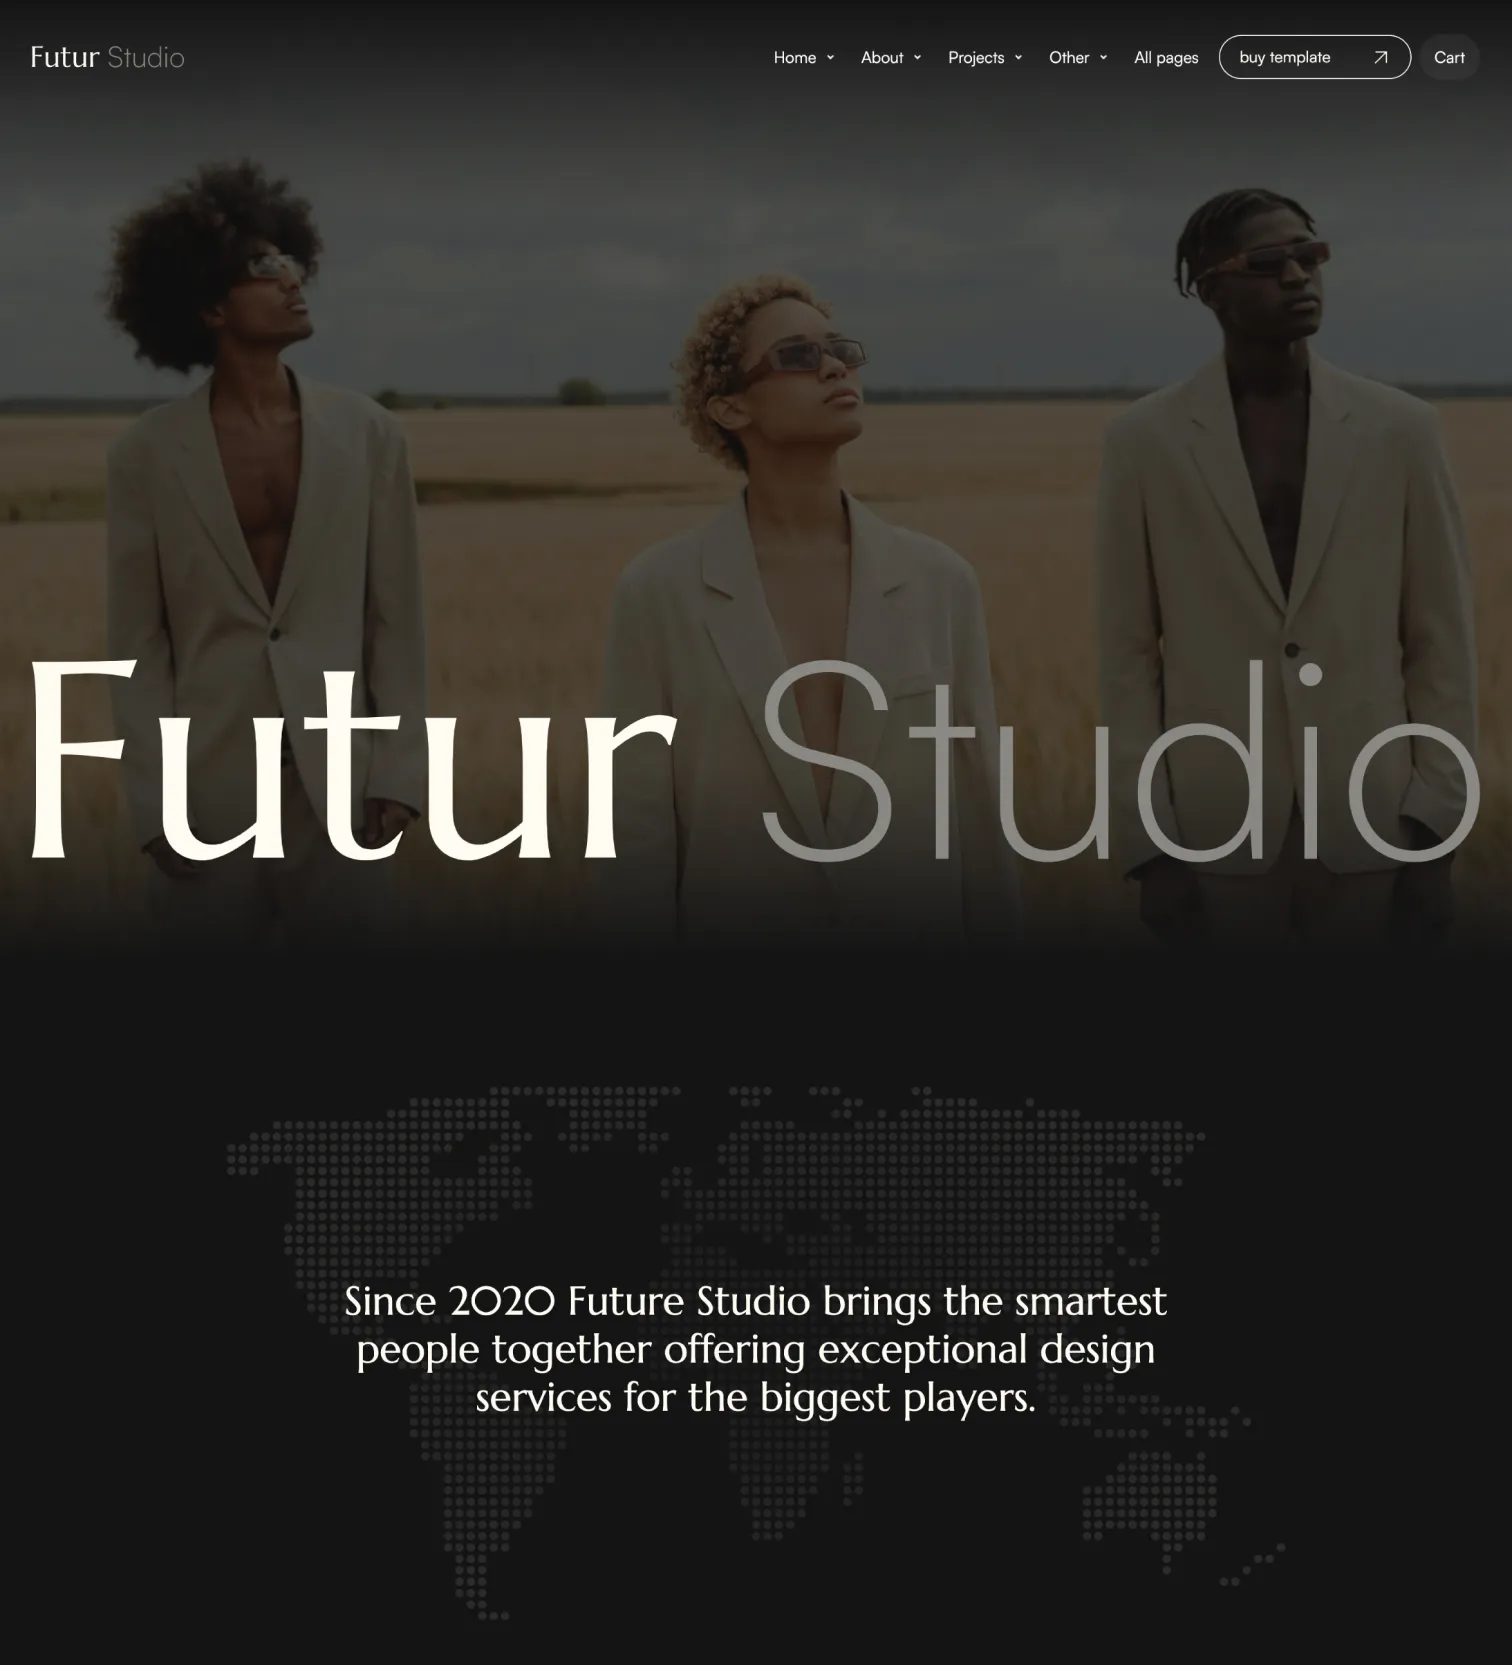Image resolution: width=1512 pixels, height=1665 pixels.
Task: Click the diagonal arrow icon in buy template
Action: pos(1381,57)
